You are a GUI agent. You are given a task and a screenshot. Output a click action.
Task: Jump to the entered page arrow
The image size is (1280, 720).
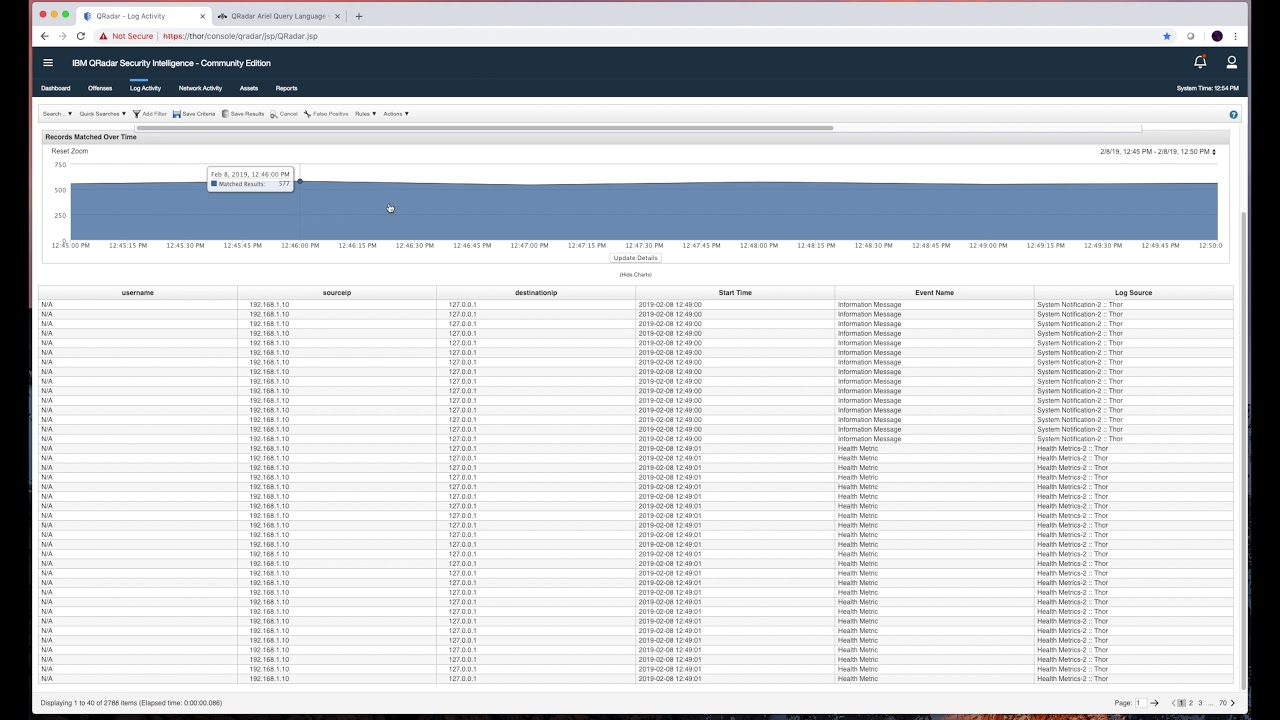click(1154, 703)
